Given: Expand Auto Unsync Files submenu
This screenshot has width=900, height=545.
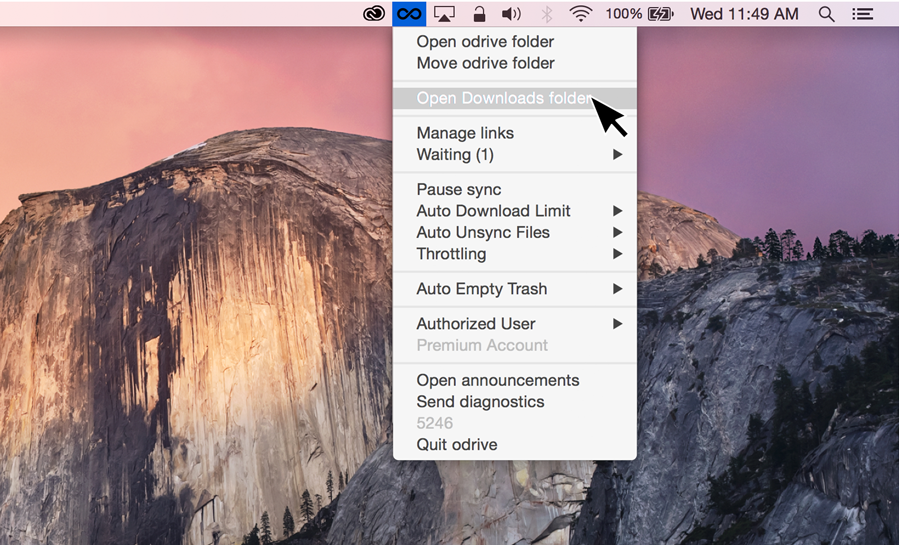Looking at the screenshot, I should tap(515, 232).
